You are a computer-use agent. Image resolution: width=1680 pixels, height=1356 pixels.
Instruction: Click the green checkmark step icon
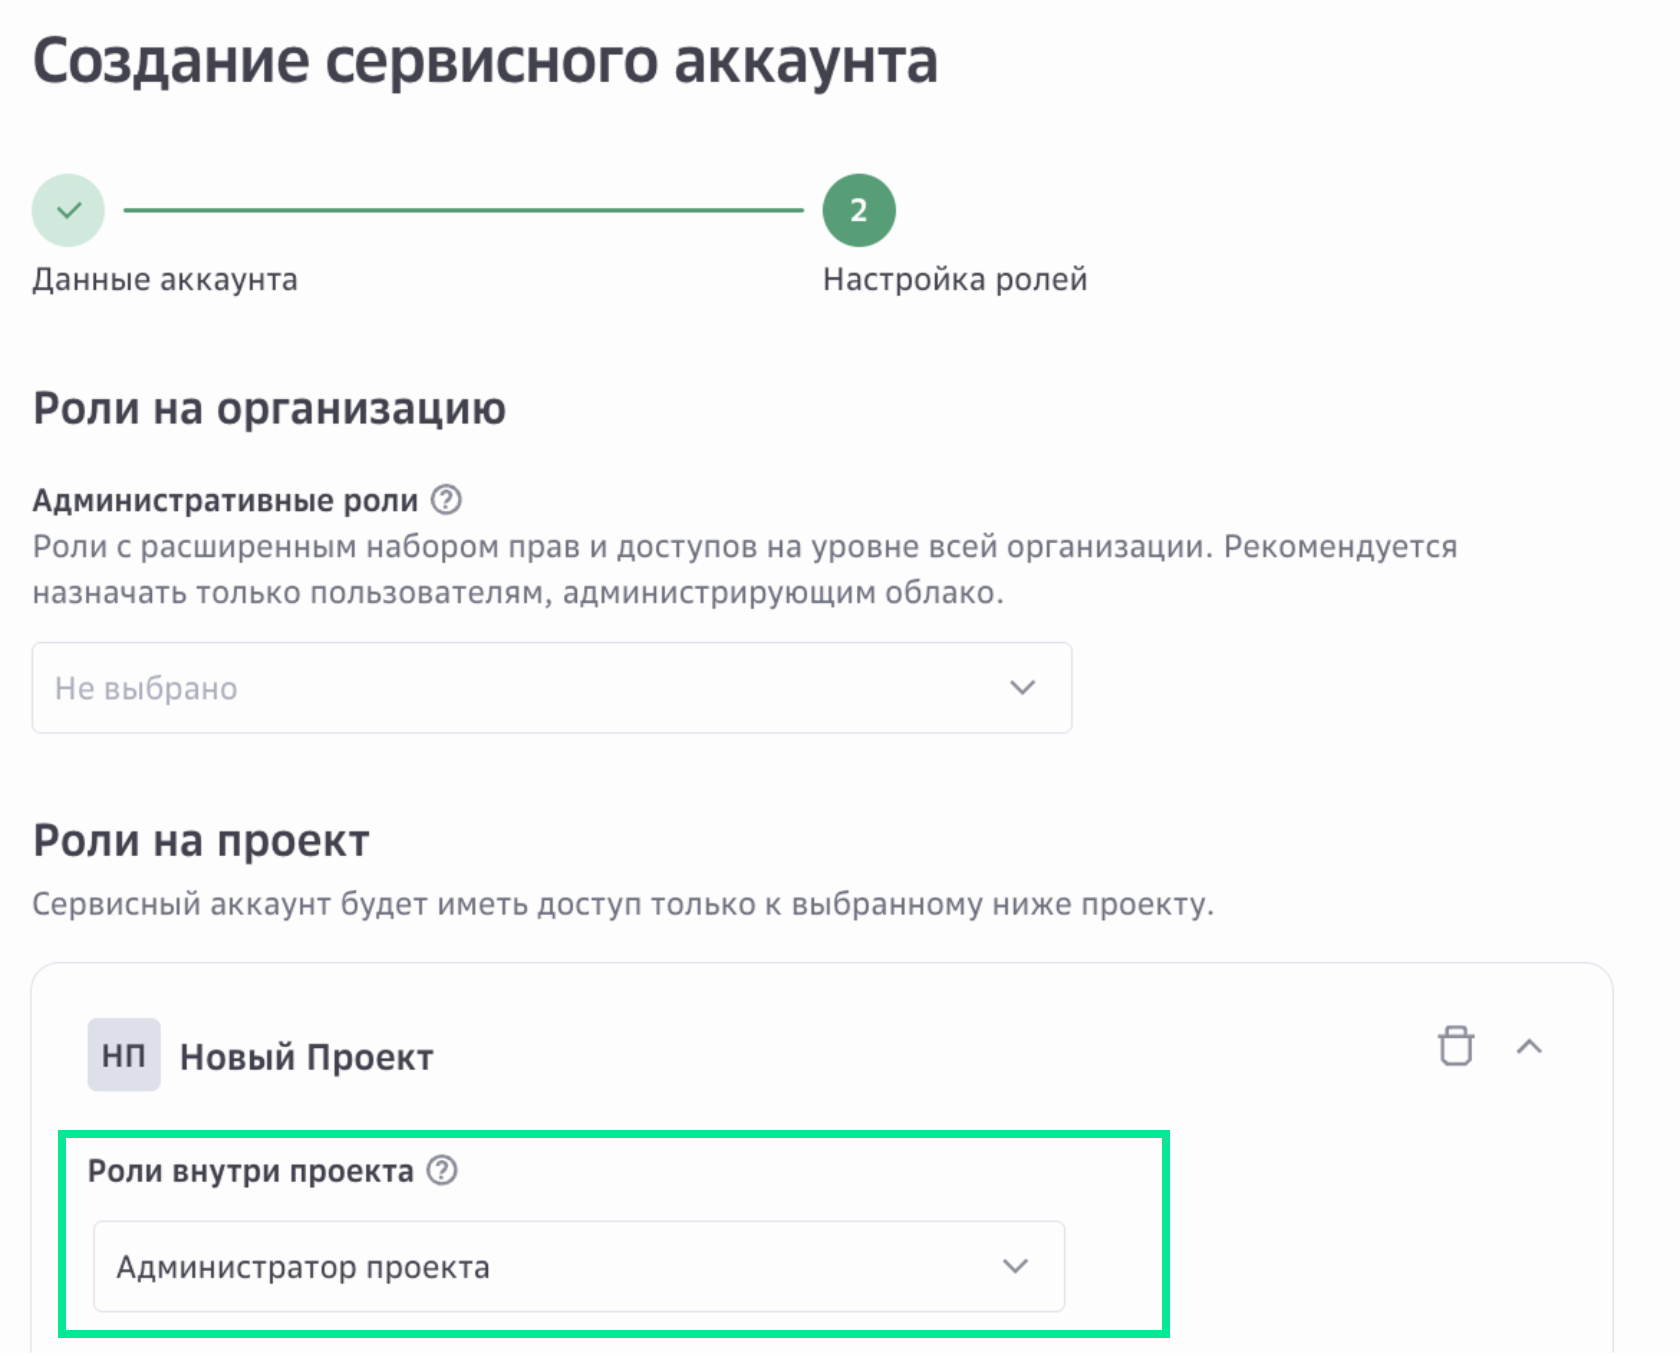pyautogui.click(x=67, y=210)
